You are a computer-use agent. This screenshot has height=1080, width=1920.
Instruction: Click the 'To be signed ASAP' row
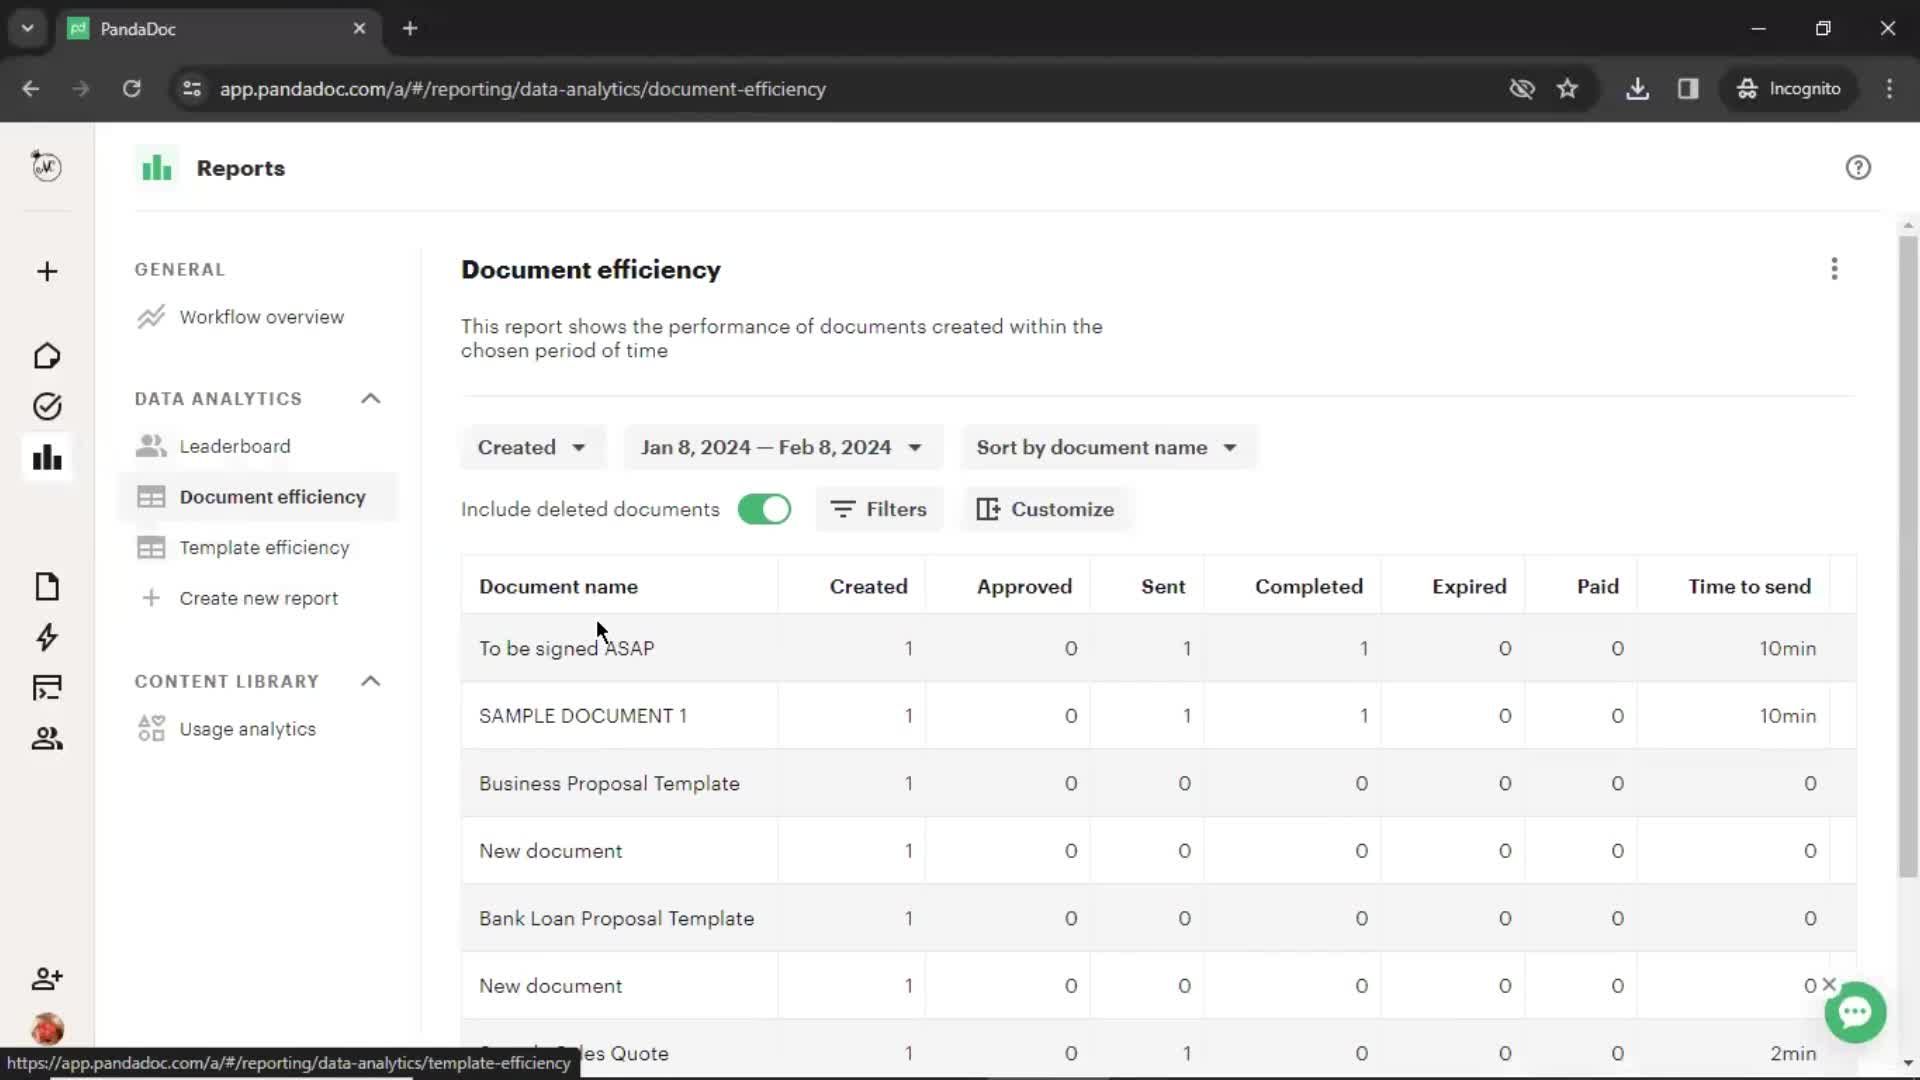point(1158,648)
